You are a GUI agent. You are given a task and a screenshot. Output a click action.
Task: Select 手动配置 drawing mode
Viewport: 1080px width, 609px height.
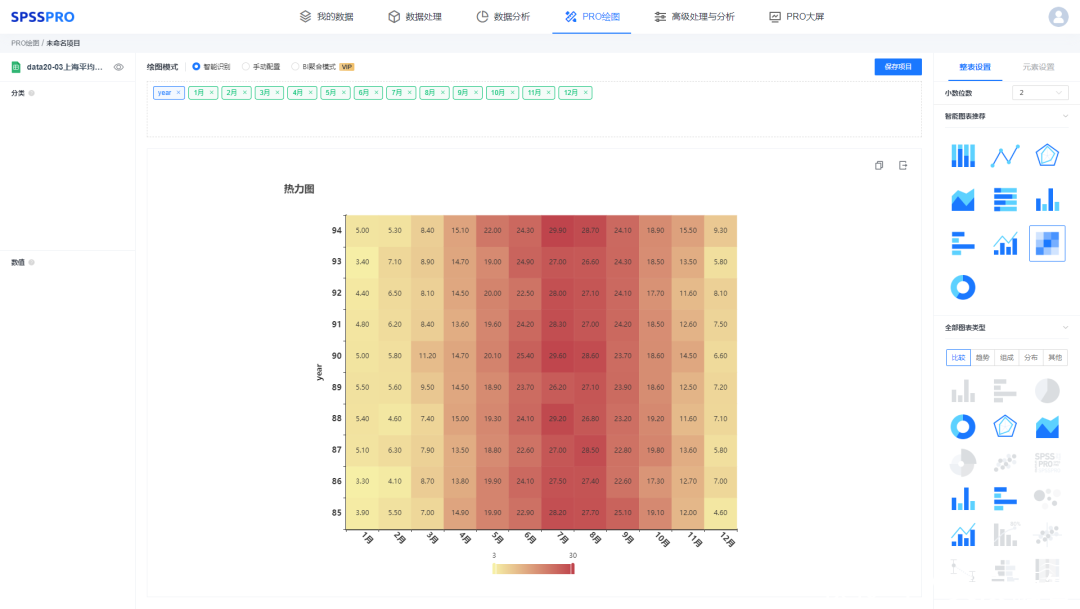[246, 67]
